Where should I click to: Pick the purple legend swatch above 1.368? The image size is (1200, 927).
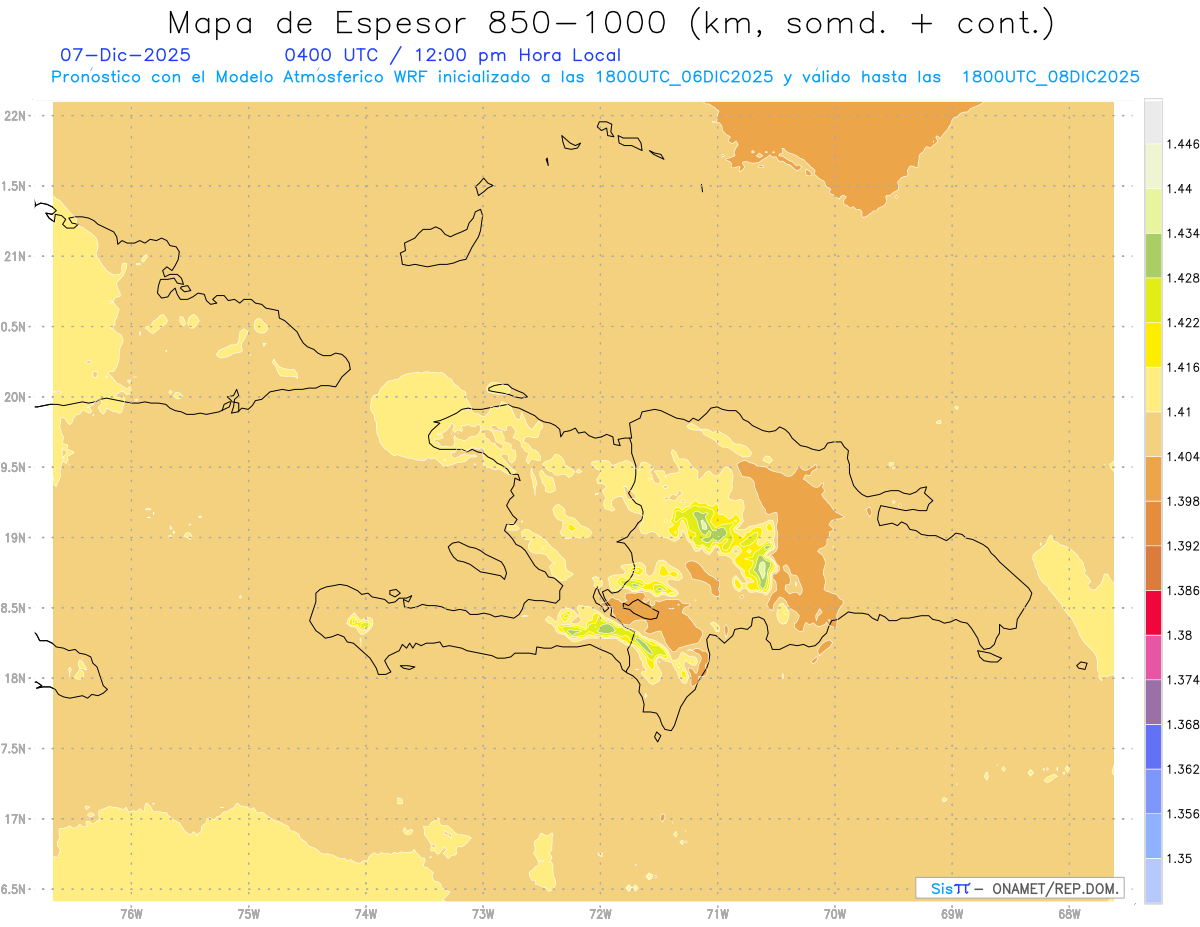pyautogui.click(x=1153, y=701)
